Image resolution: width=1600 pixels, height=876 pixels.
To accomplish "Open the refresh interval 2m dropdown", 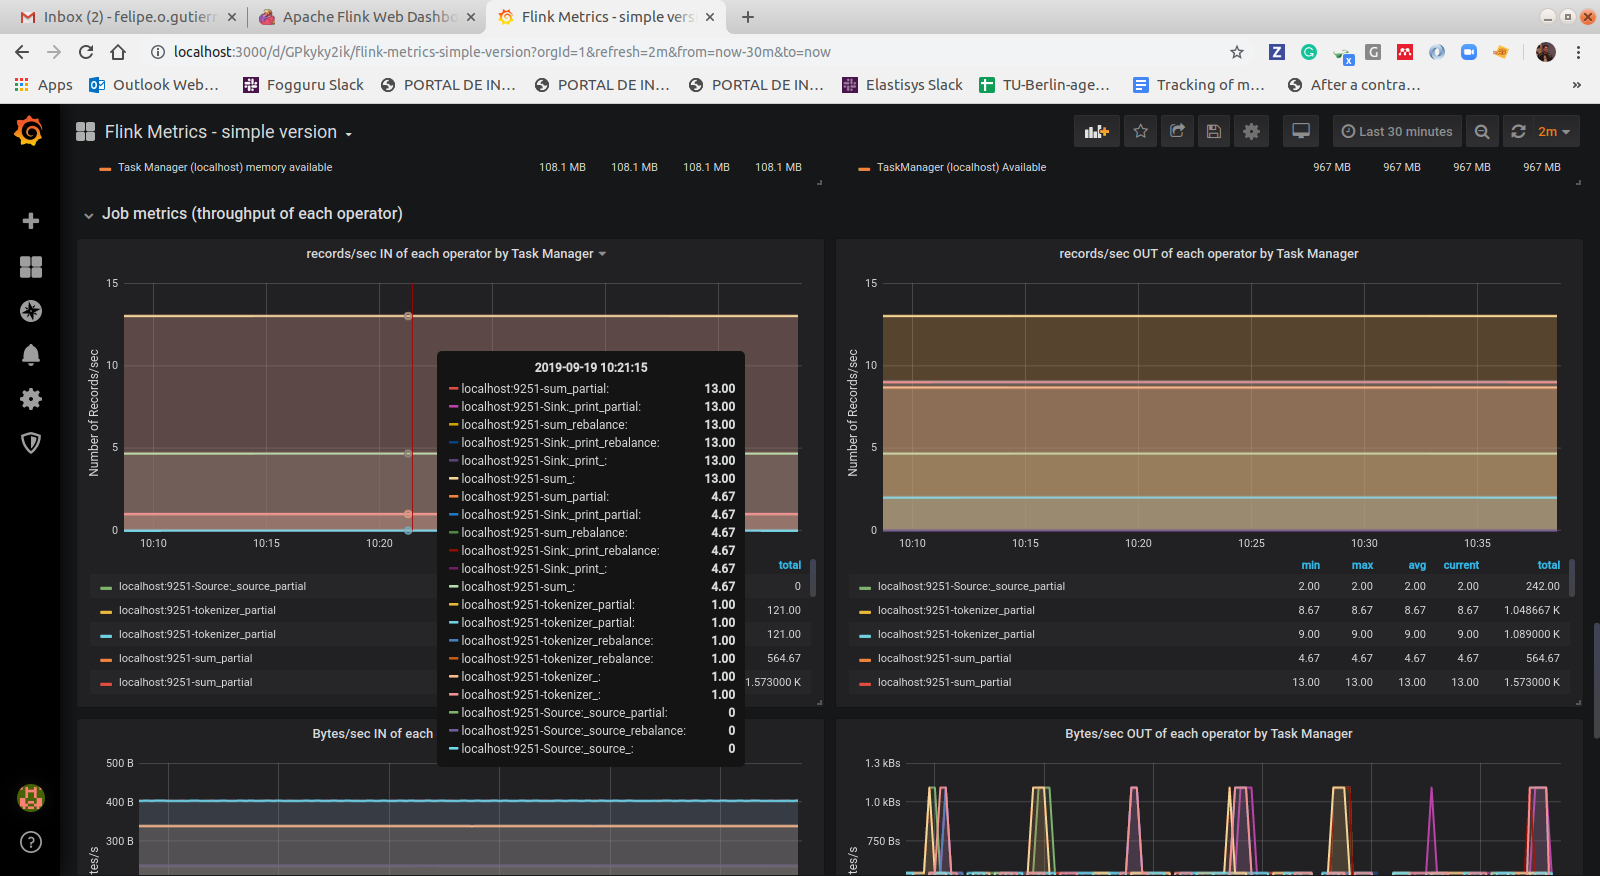I will (1554, 132).
